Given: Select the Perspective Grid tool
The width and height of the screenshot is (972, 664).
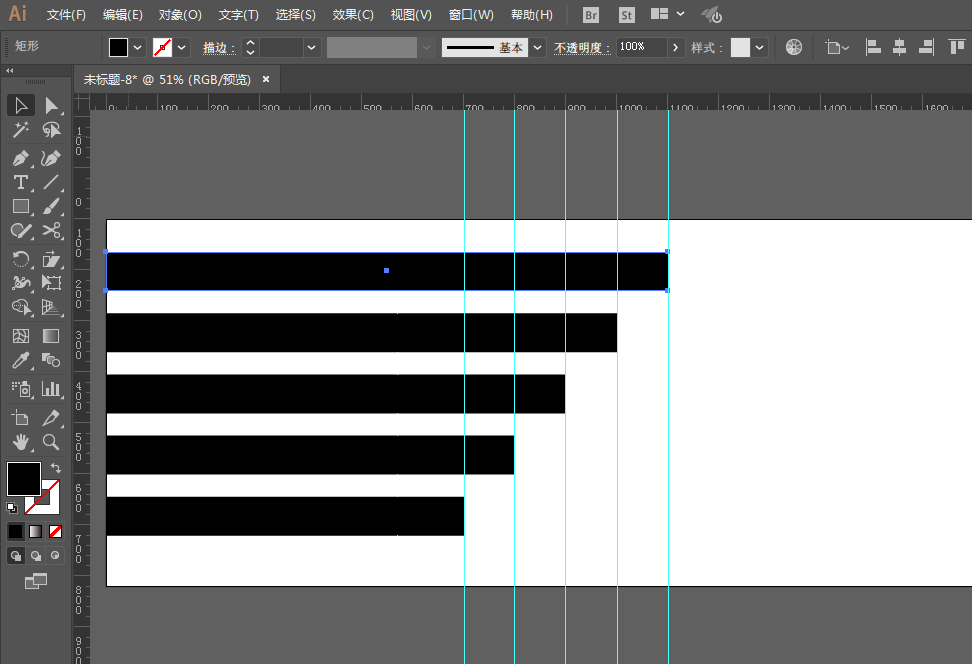Looking at the screenshot, I should (x=51, y=308).
